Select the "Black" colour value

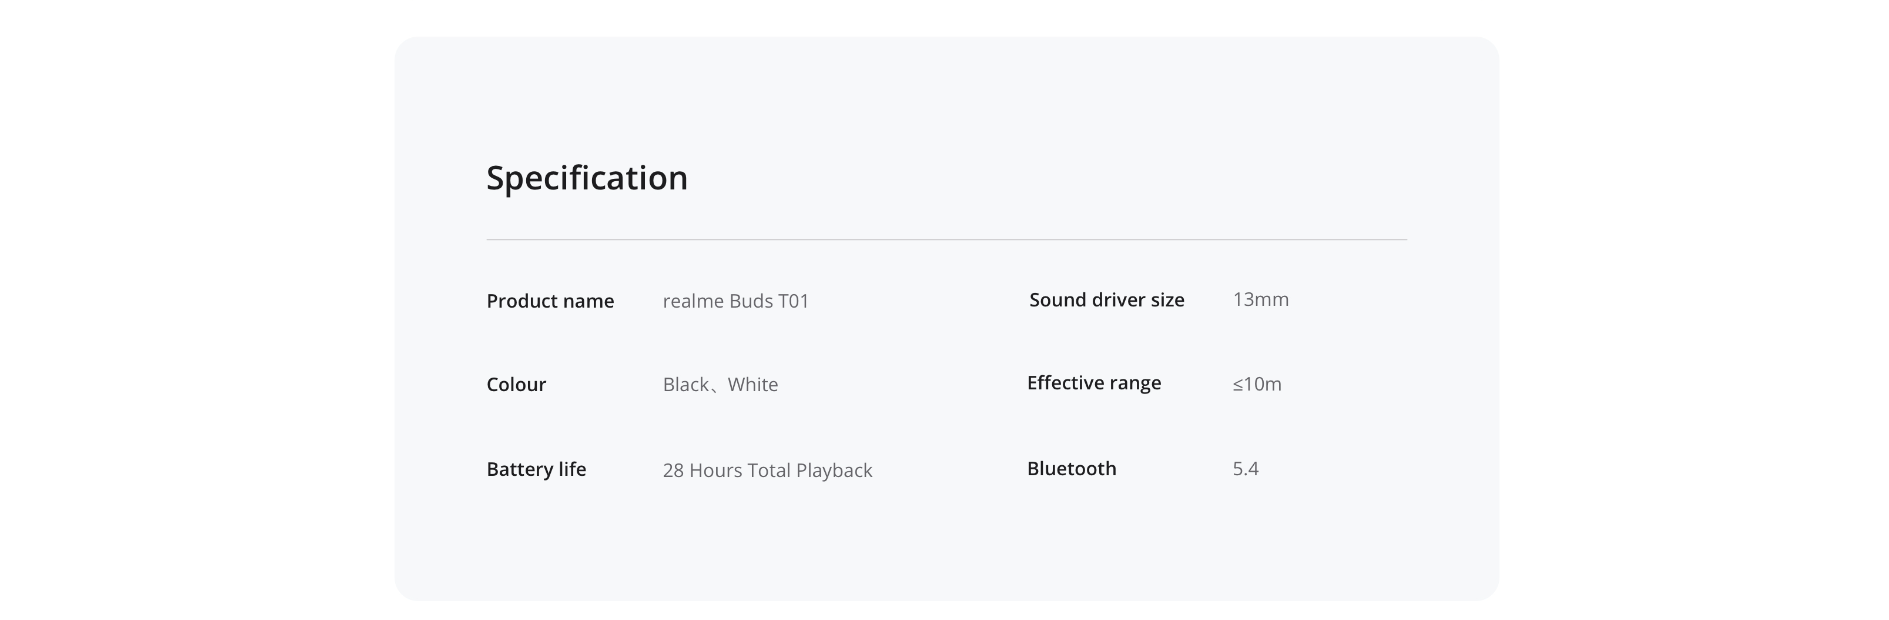[686, 385]
